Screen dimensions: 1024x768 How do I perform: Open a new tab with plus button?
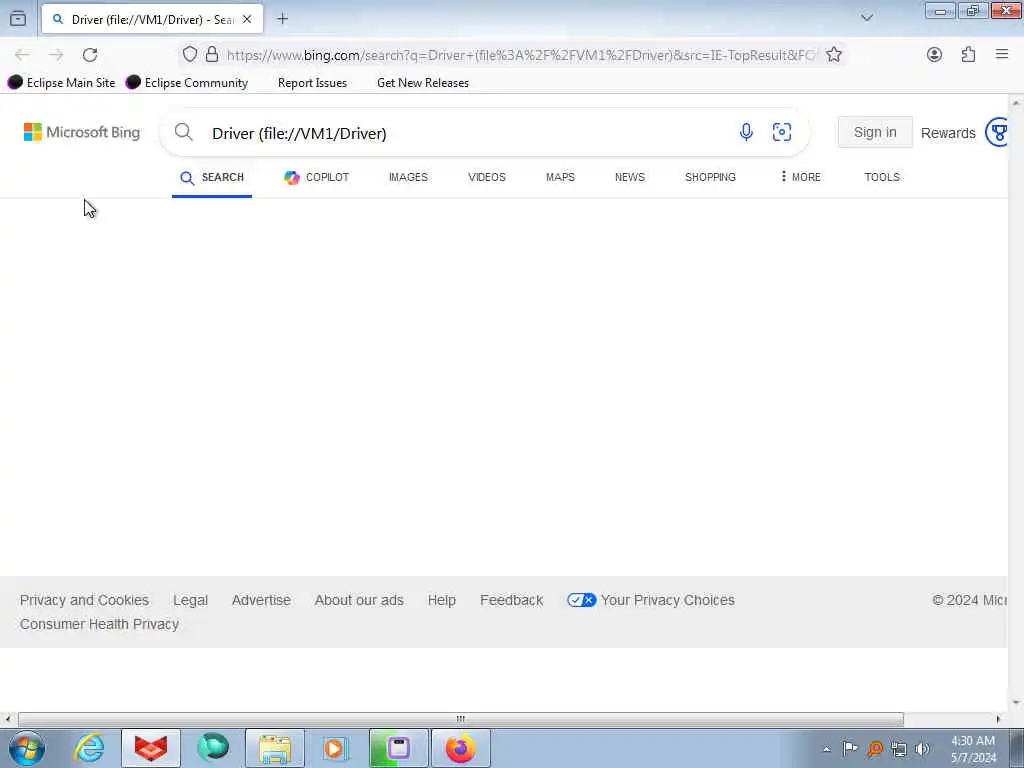pyautogui.click(x=282, y=19)
